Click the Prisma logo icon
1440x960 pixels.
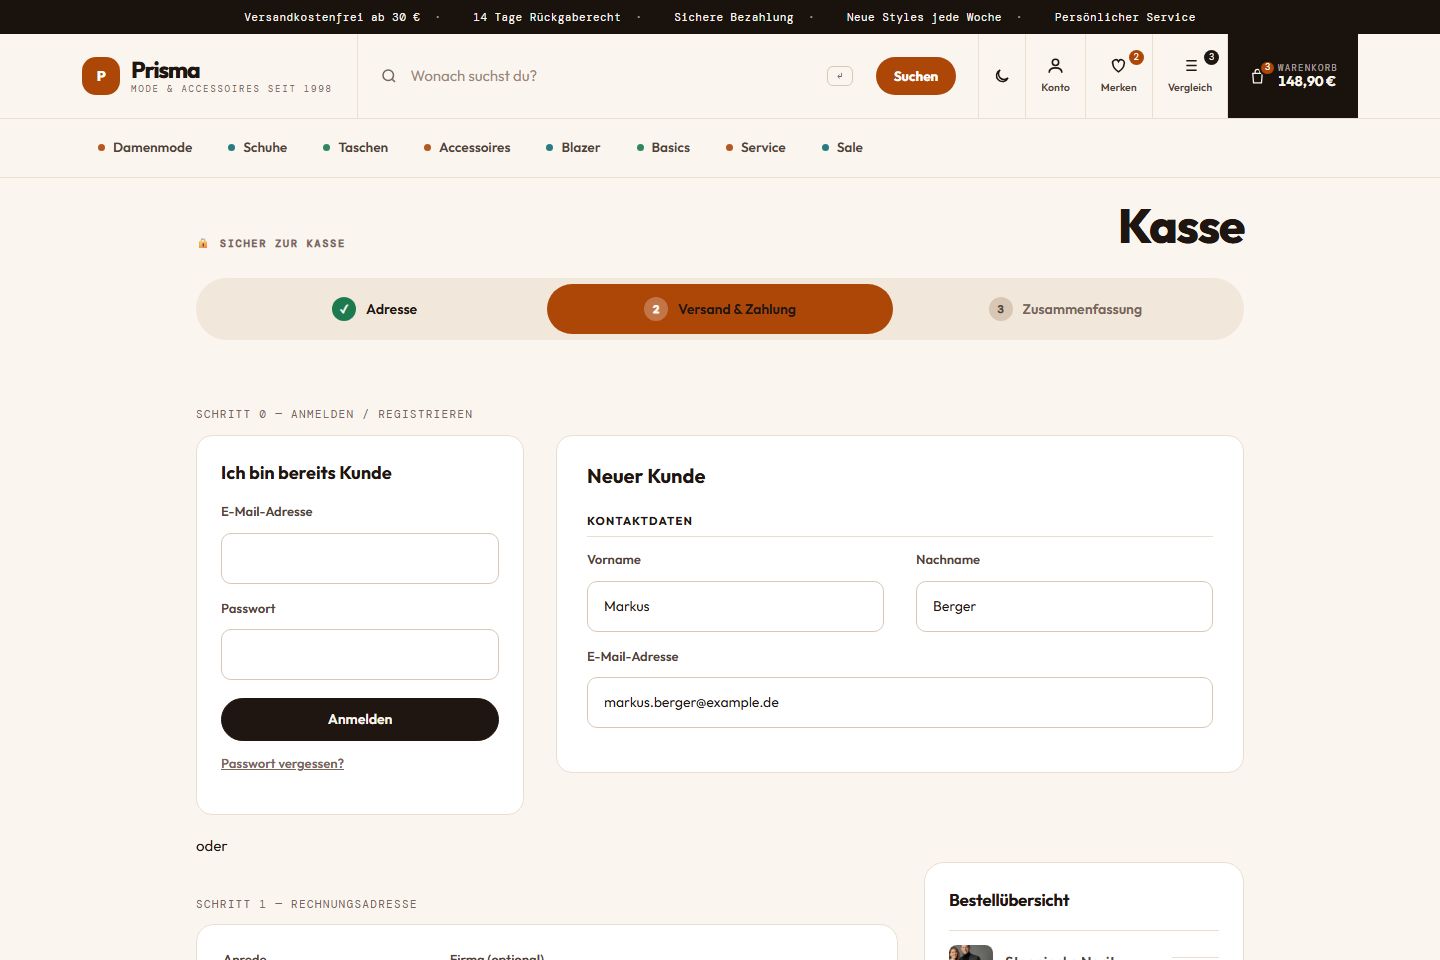(101, 76)
